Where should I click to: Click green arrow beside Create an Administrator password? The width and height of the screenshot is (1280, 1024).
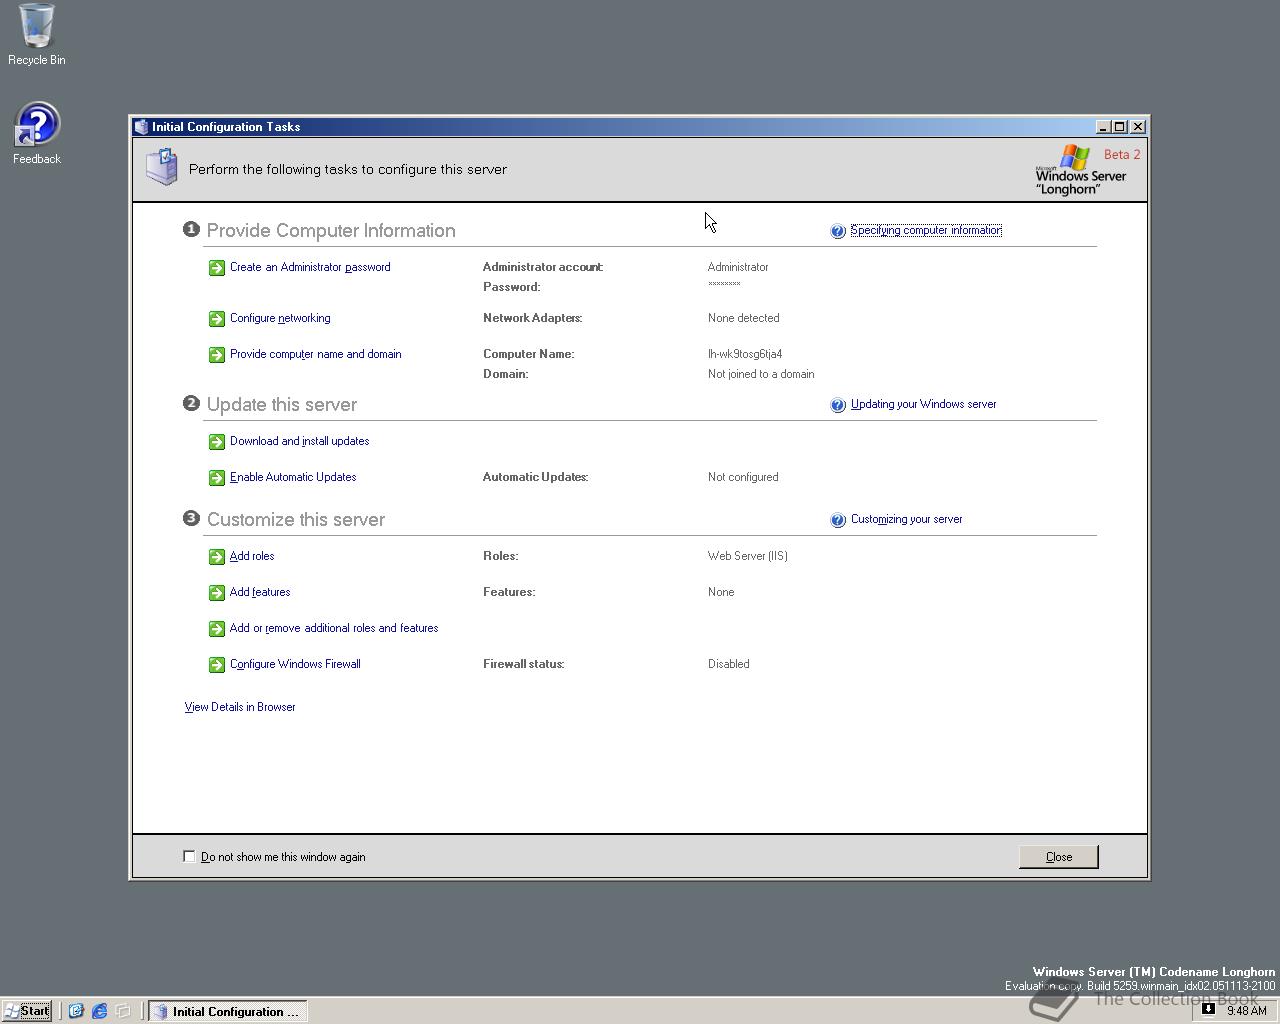pos(217,268)
